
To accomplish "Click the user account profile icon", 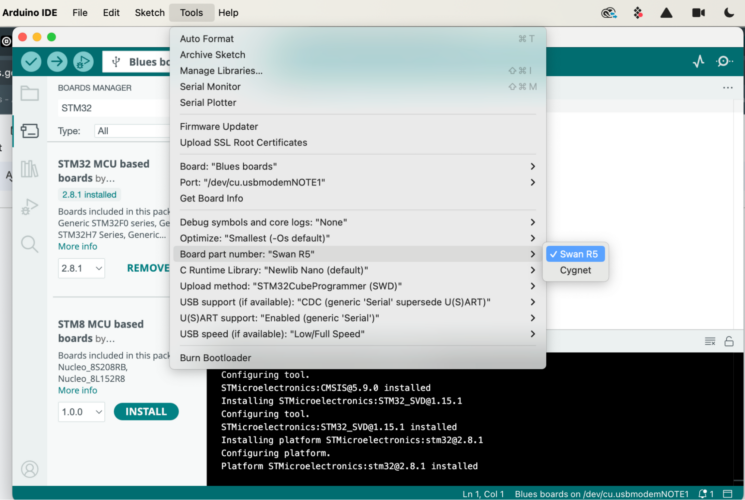I will [29, 469].
